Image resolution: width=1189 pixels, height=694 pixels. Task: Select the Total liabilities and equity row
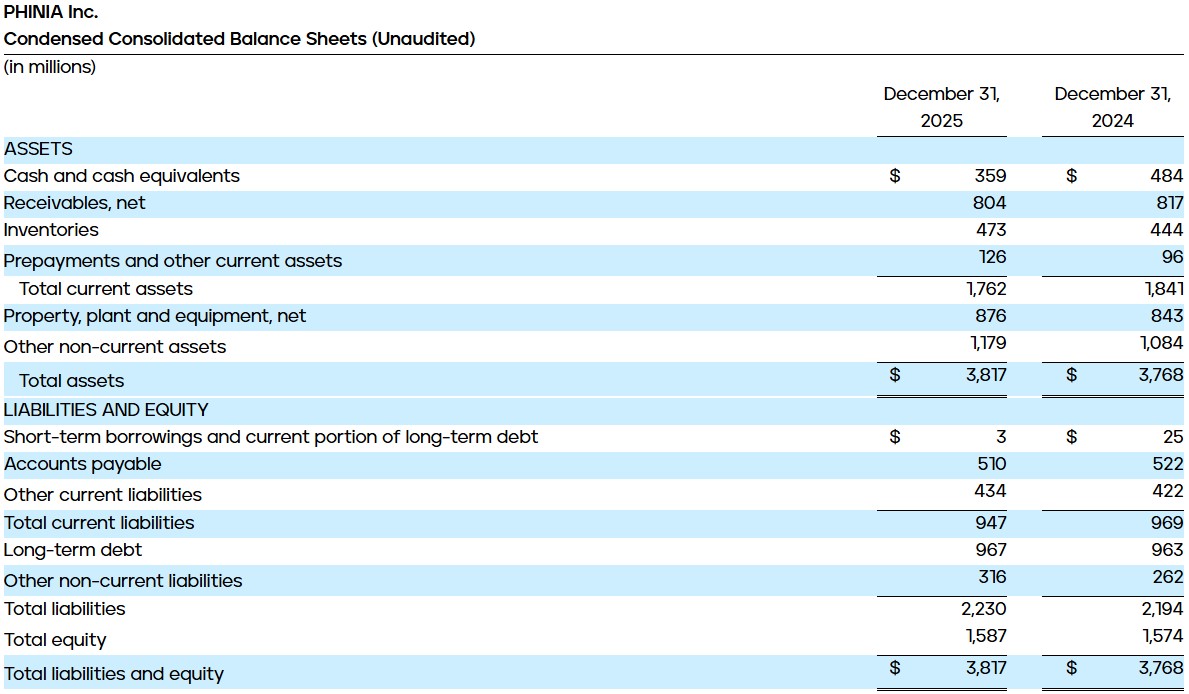click(114, 674)
